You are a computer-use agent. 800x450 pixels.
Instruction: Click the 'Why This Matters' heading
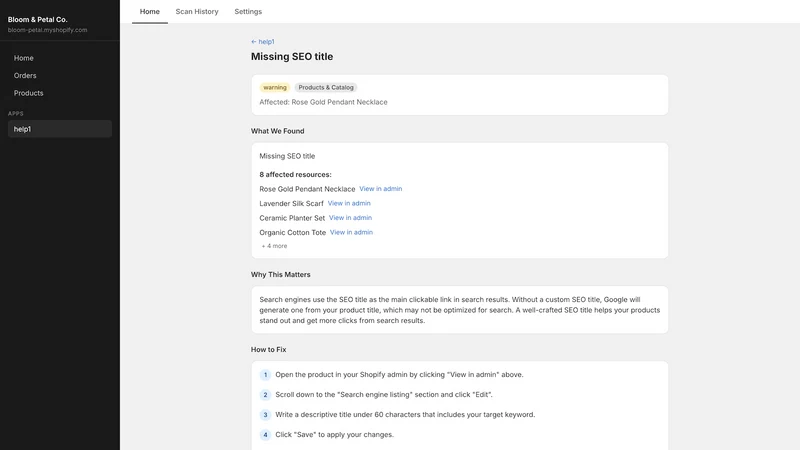(281, 274)
